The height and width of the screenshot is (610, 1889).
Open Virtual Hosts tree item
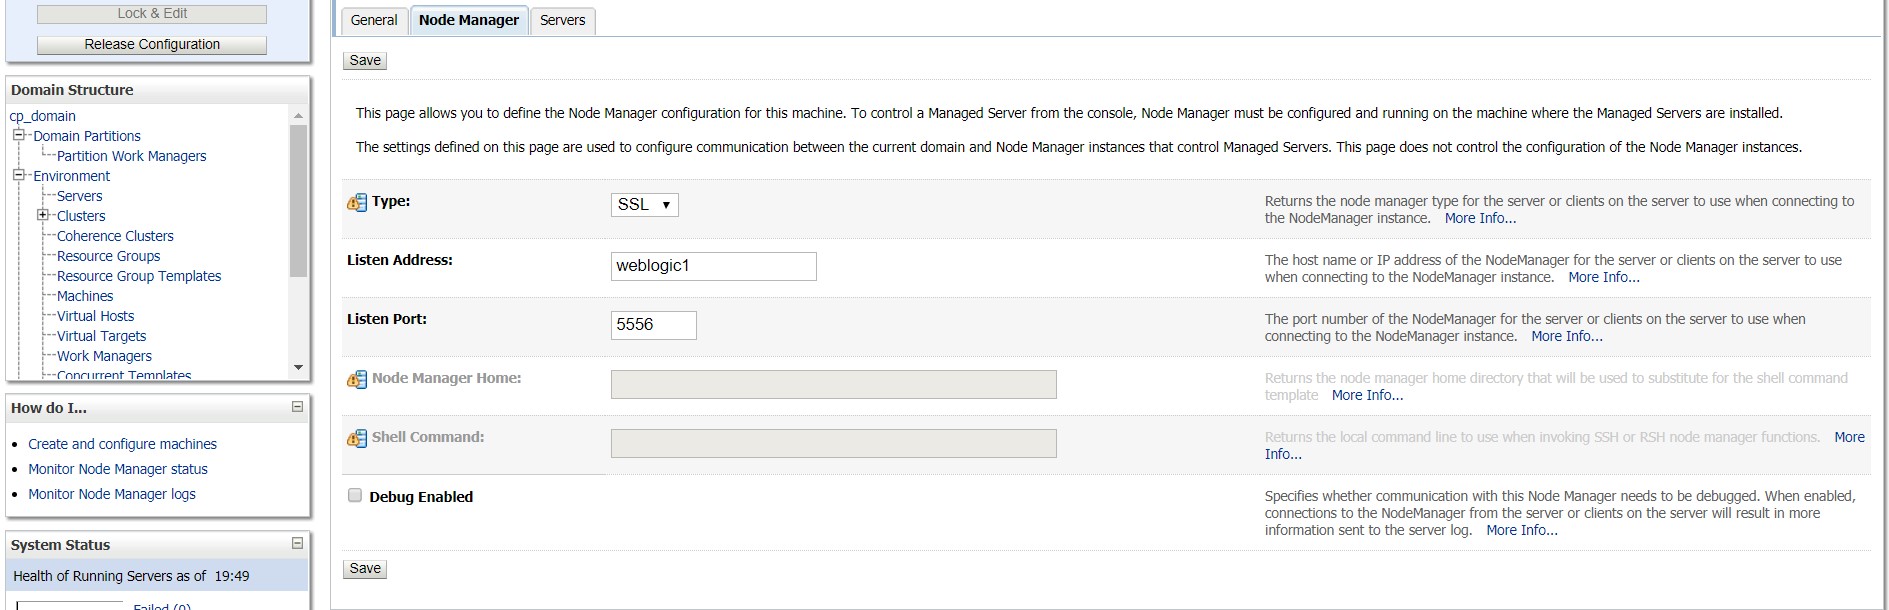point(96,316)
